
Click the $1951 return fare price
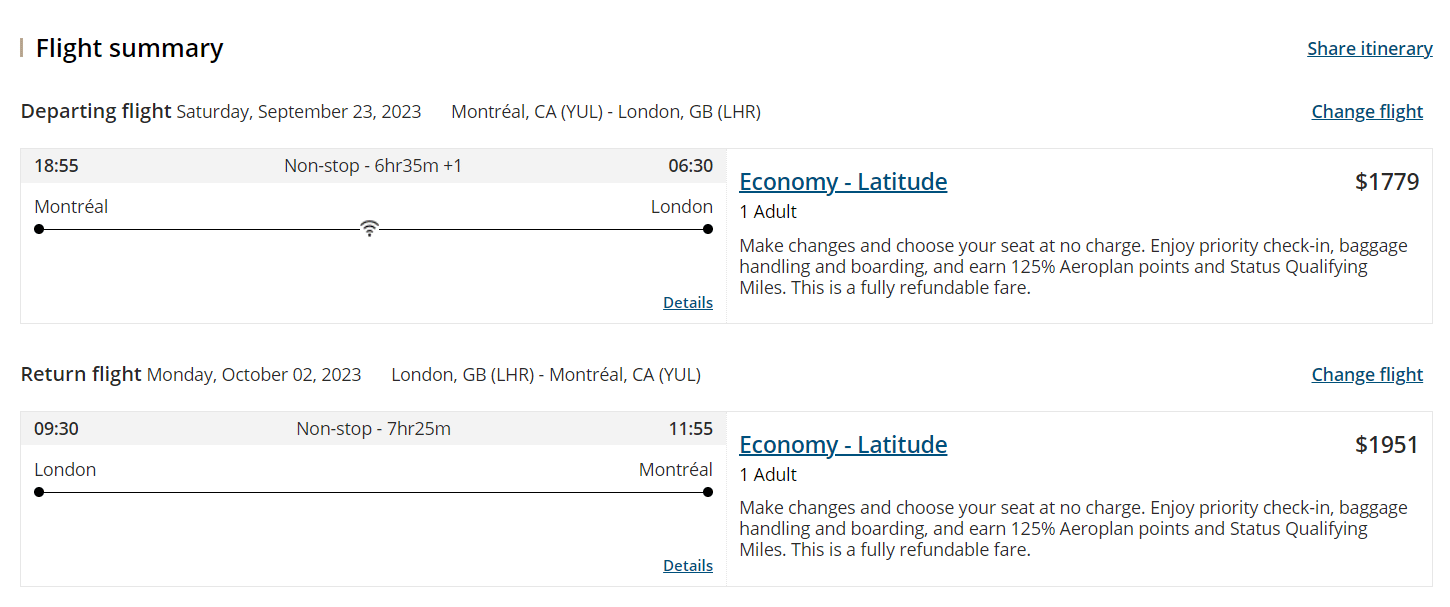click(1386, 445)
